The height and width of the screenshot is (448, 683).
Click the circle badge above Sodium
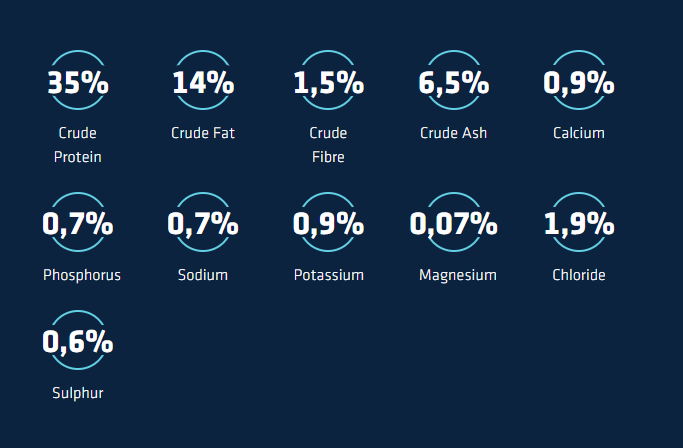click(x=203, y=224)
